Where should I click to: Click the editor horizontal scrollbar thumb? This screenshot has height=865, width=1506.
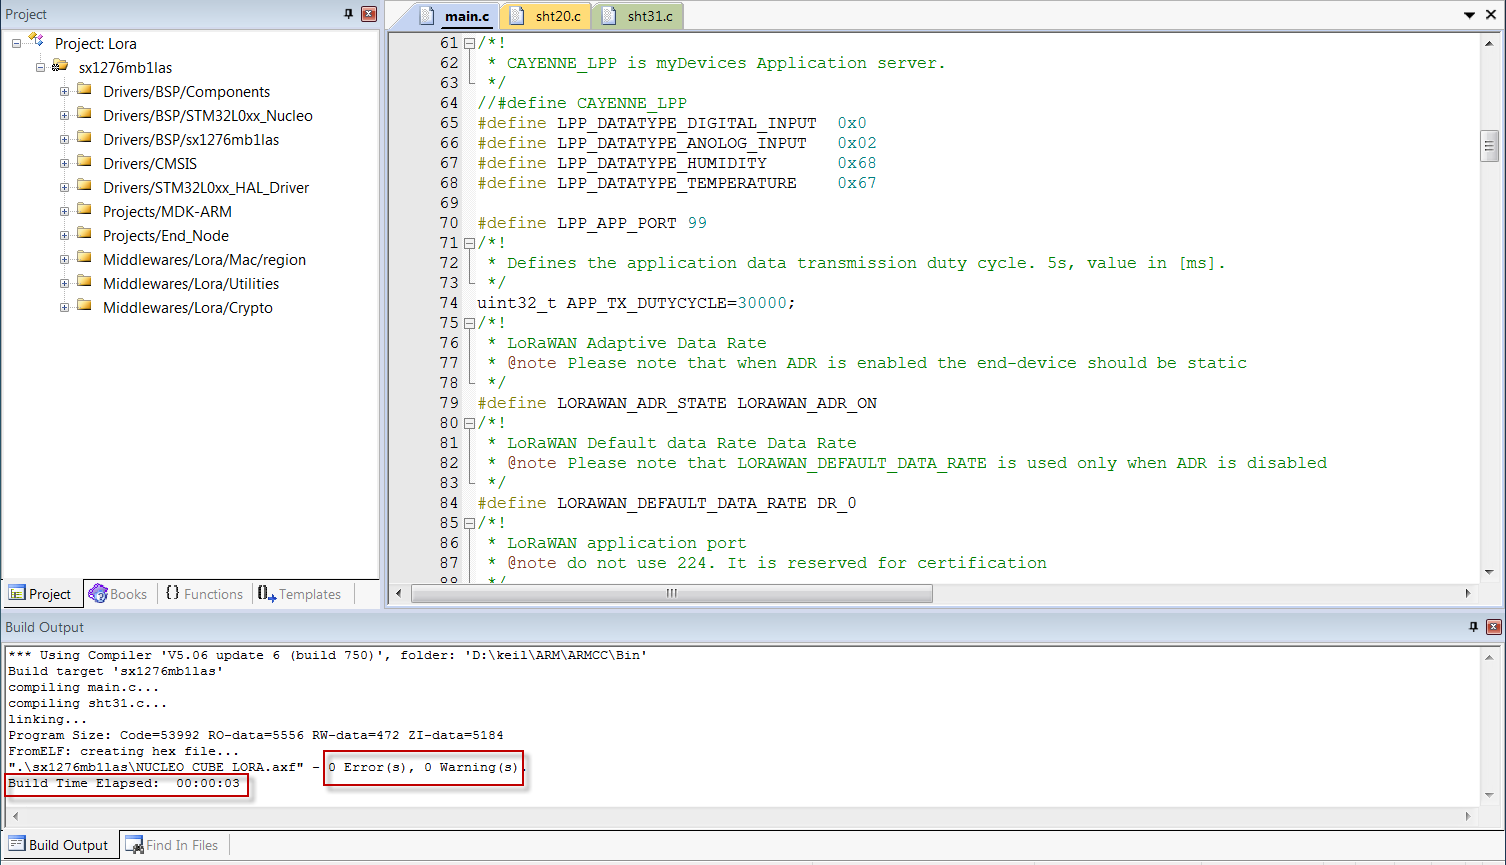pos(672,593)
